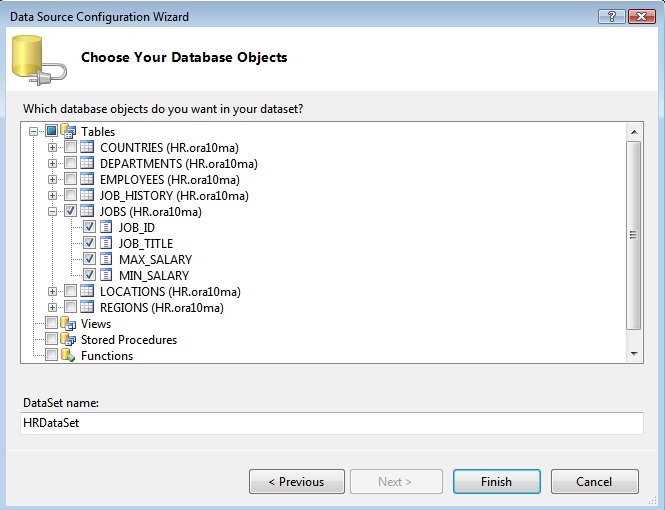Screen dimensions: 665x510
Task: Uncheck the JOBS table checkbox
Action: click(70, 212)
